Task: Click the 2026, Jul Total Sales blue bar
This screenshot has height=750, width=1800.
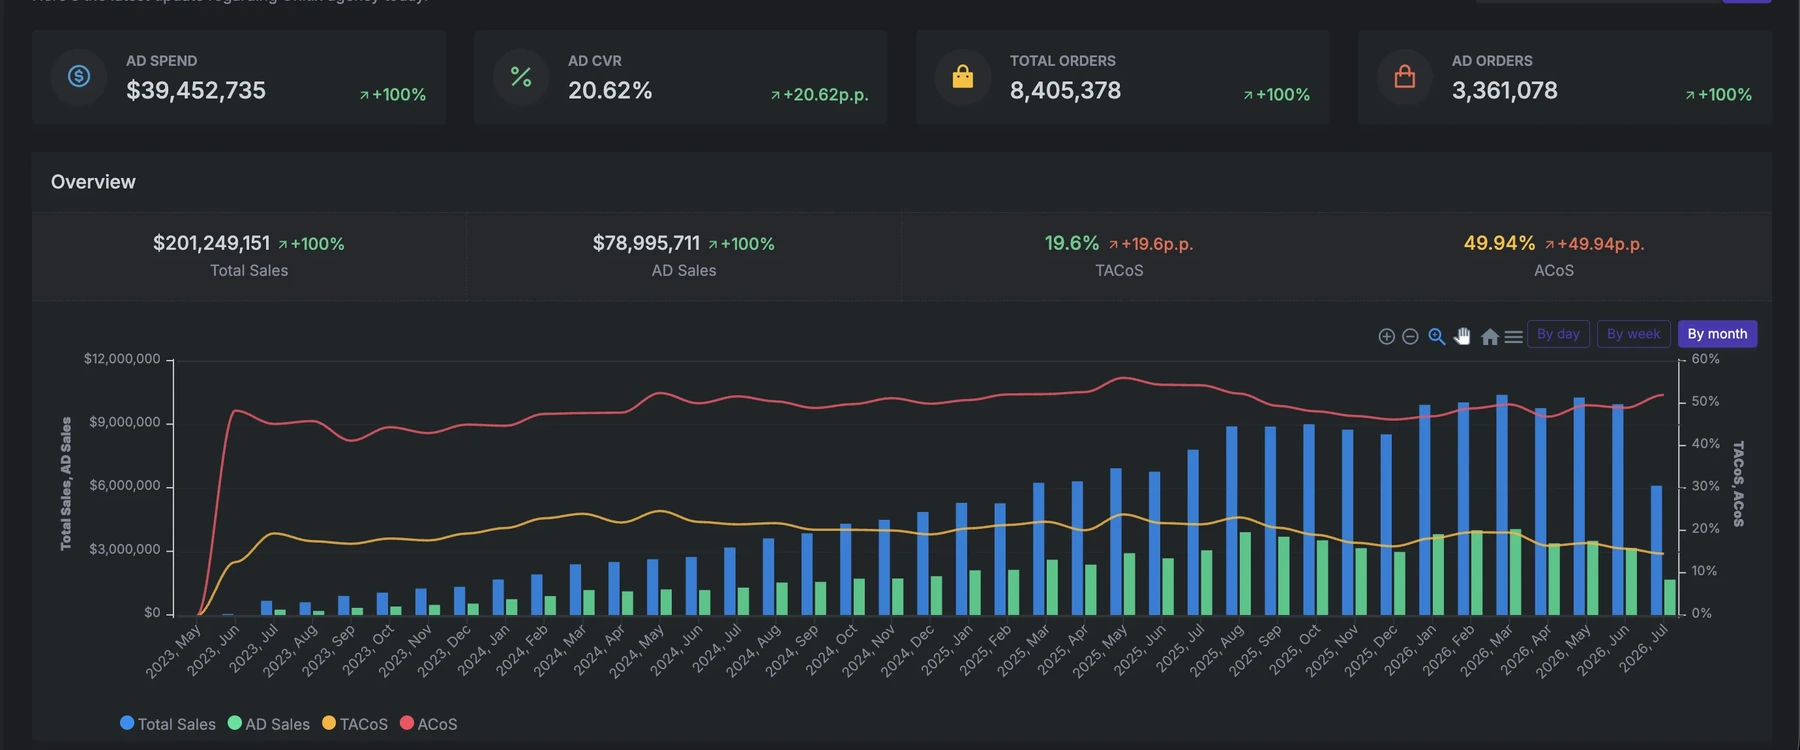Action: click(x=1656, y=550)
